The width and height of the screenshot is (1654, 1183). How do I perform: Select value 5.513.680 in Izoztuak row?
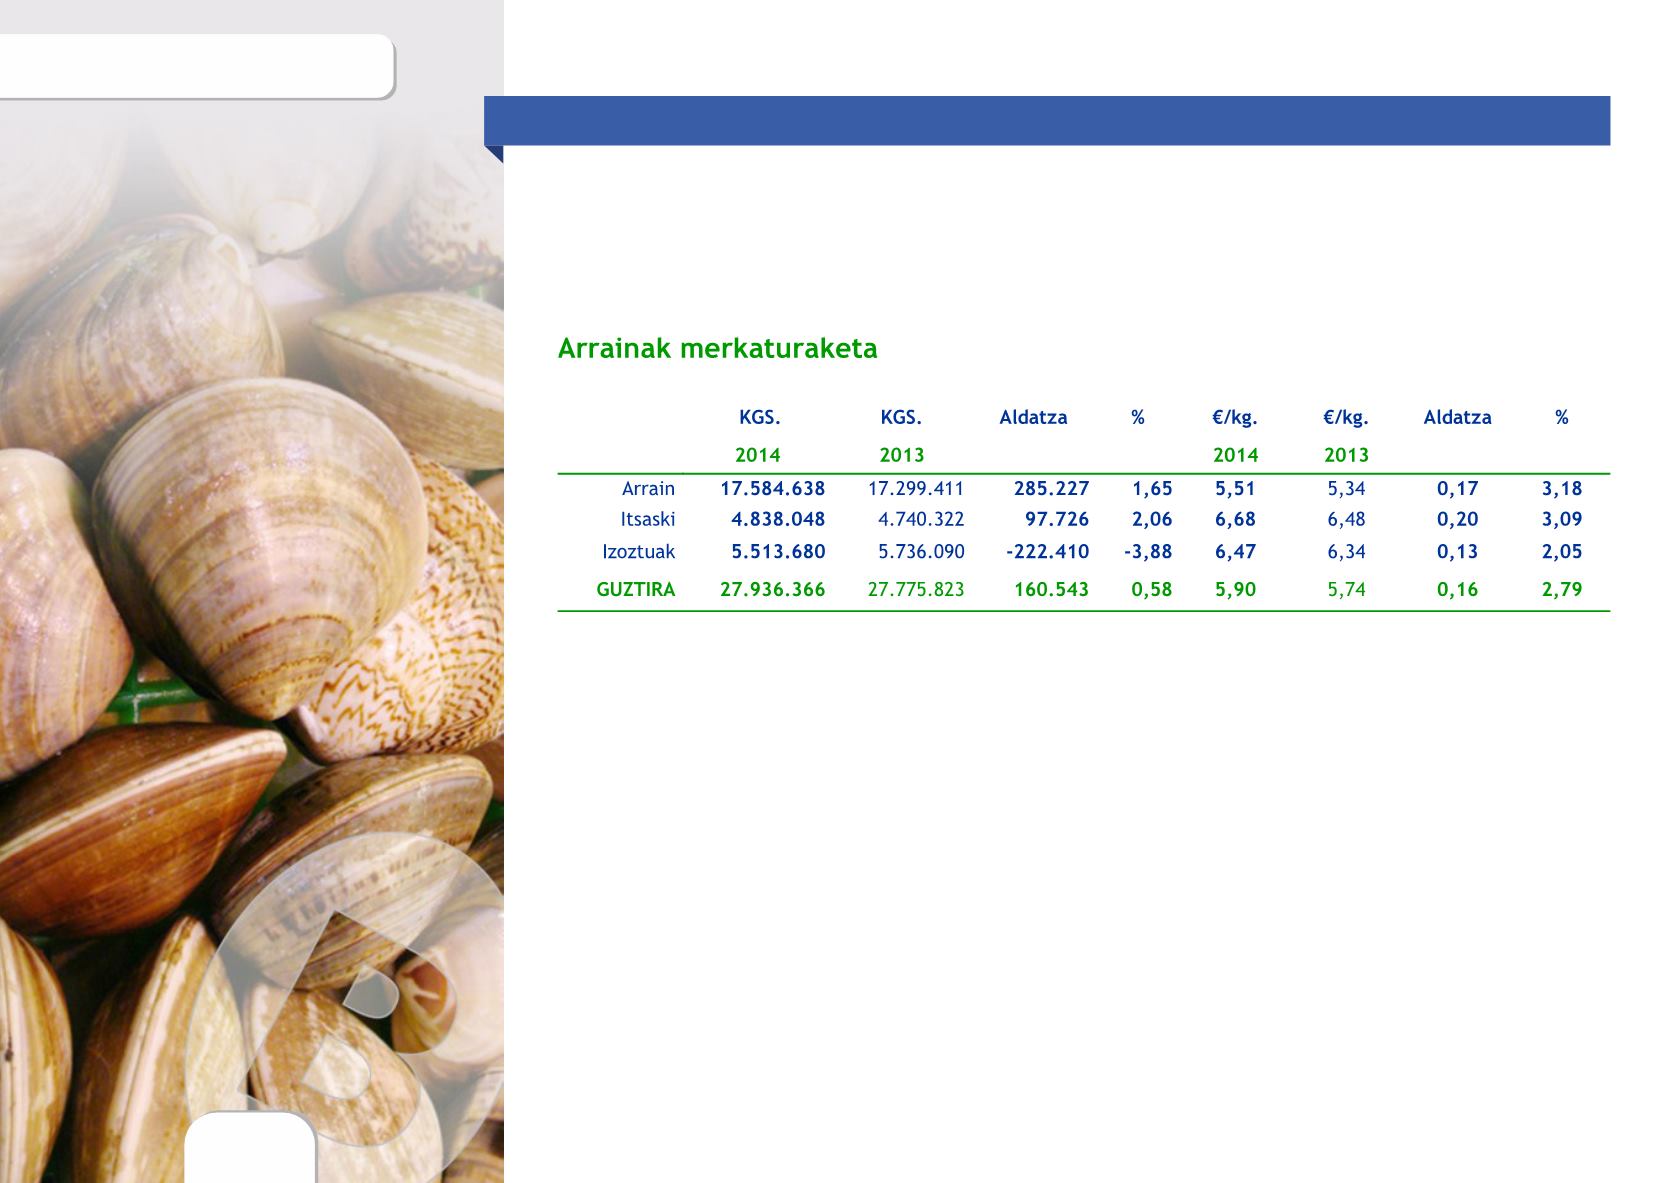pyautogui.click(x=778, y=551)
